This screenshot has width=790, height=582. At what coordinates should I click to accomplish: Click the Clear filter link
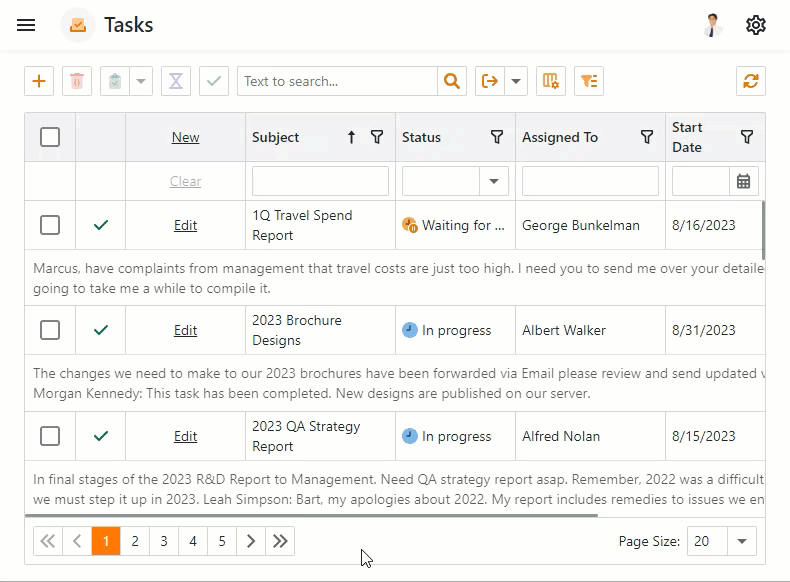pos(185,181)
